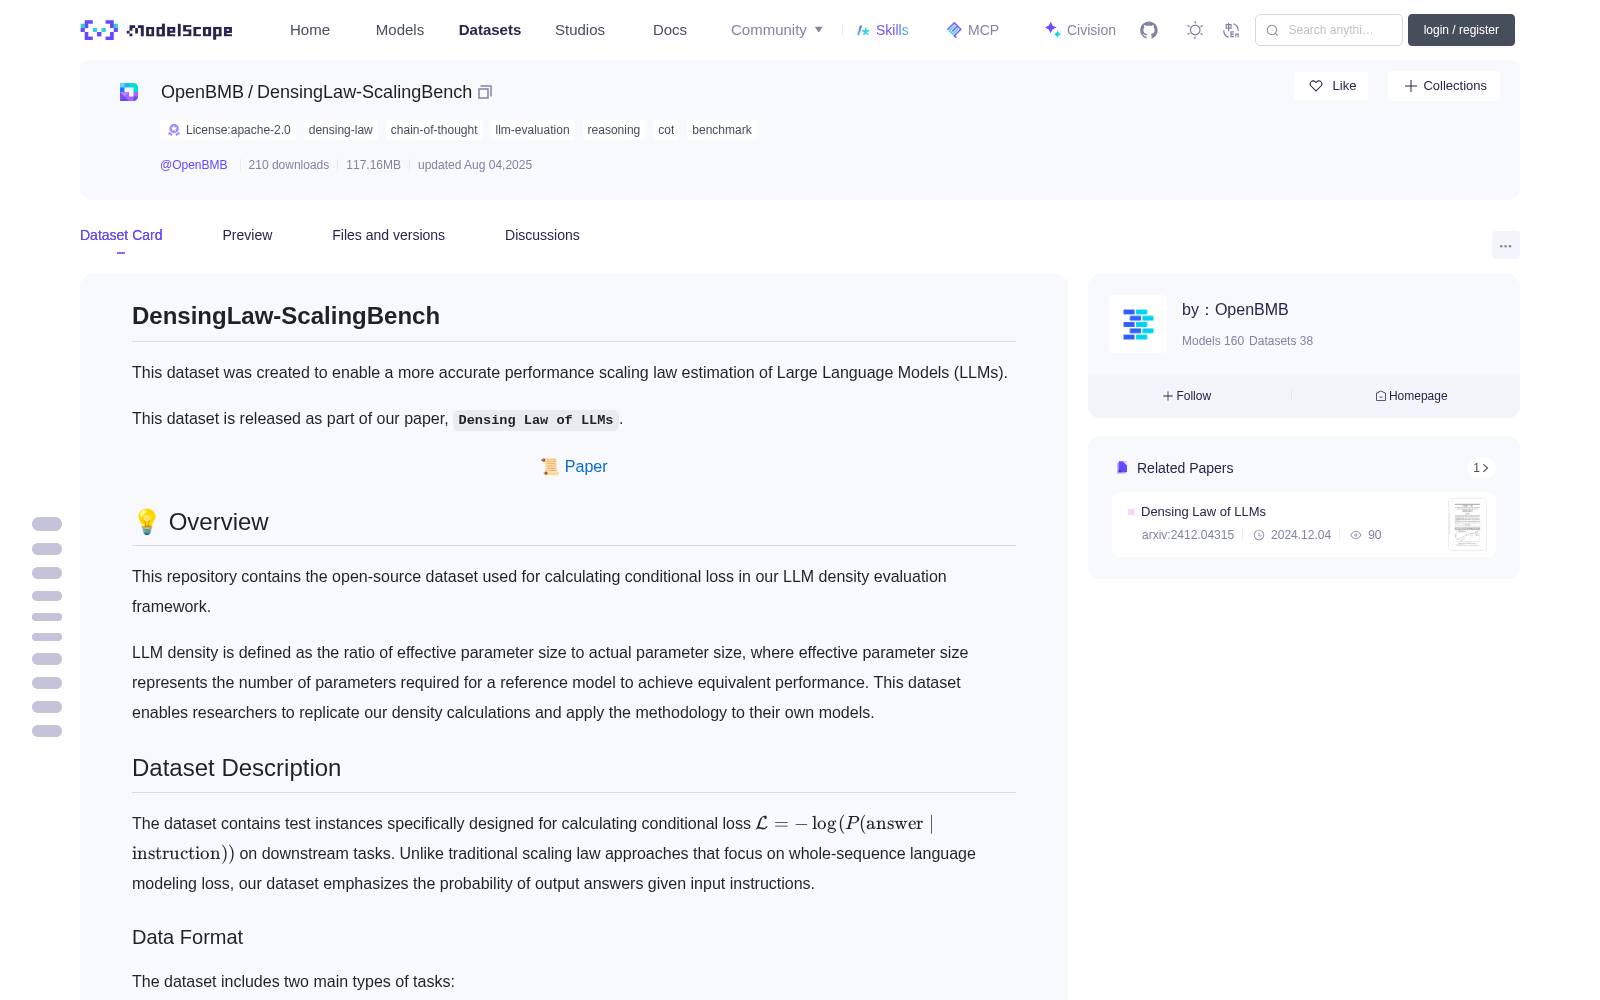The width and height of the screenshot is (1600, 1000).
Task: Navigate to Studios
Action: click(x=580, y=30)
